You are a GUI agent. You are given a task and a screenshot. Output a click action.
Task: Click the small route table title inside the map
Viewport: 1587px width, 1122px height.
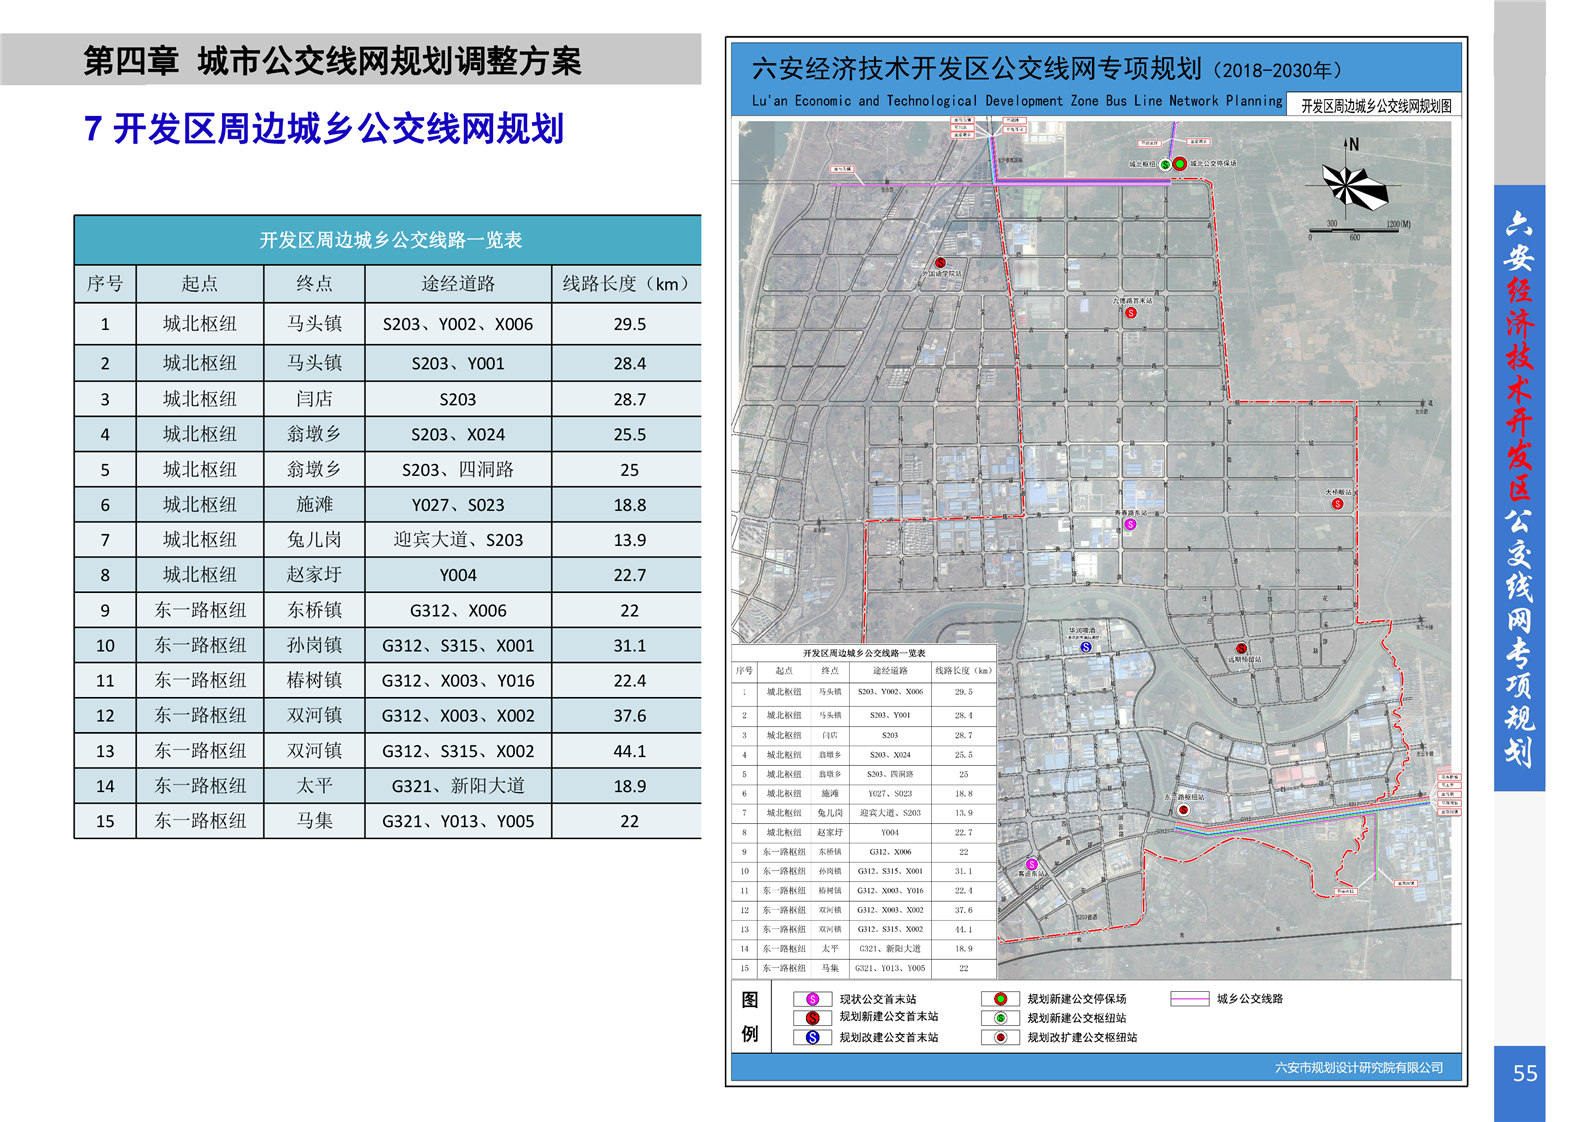point(864,653)
